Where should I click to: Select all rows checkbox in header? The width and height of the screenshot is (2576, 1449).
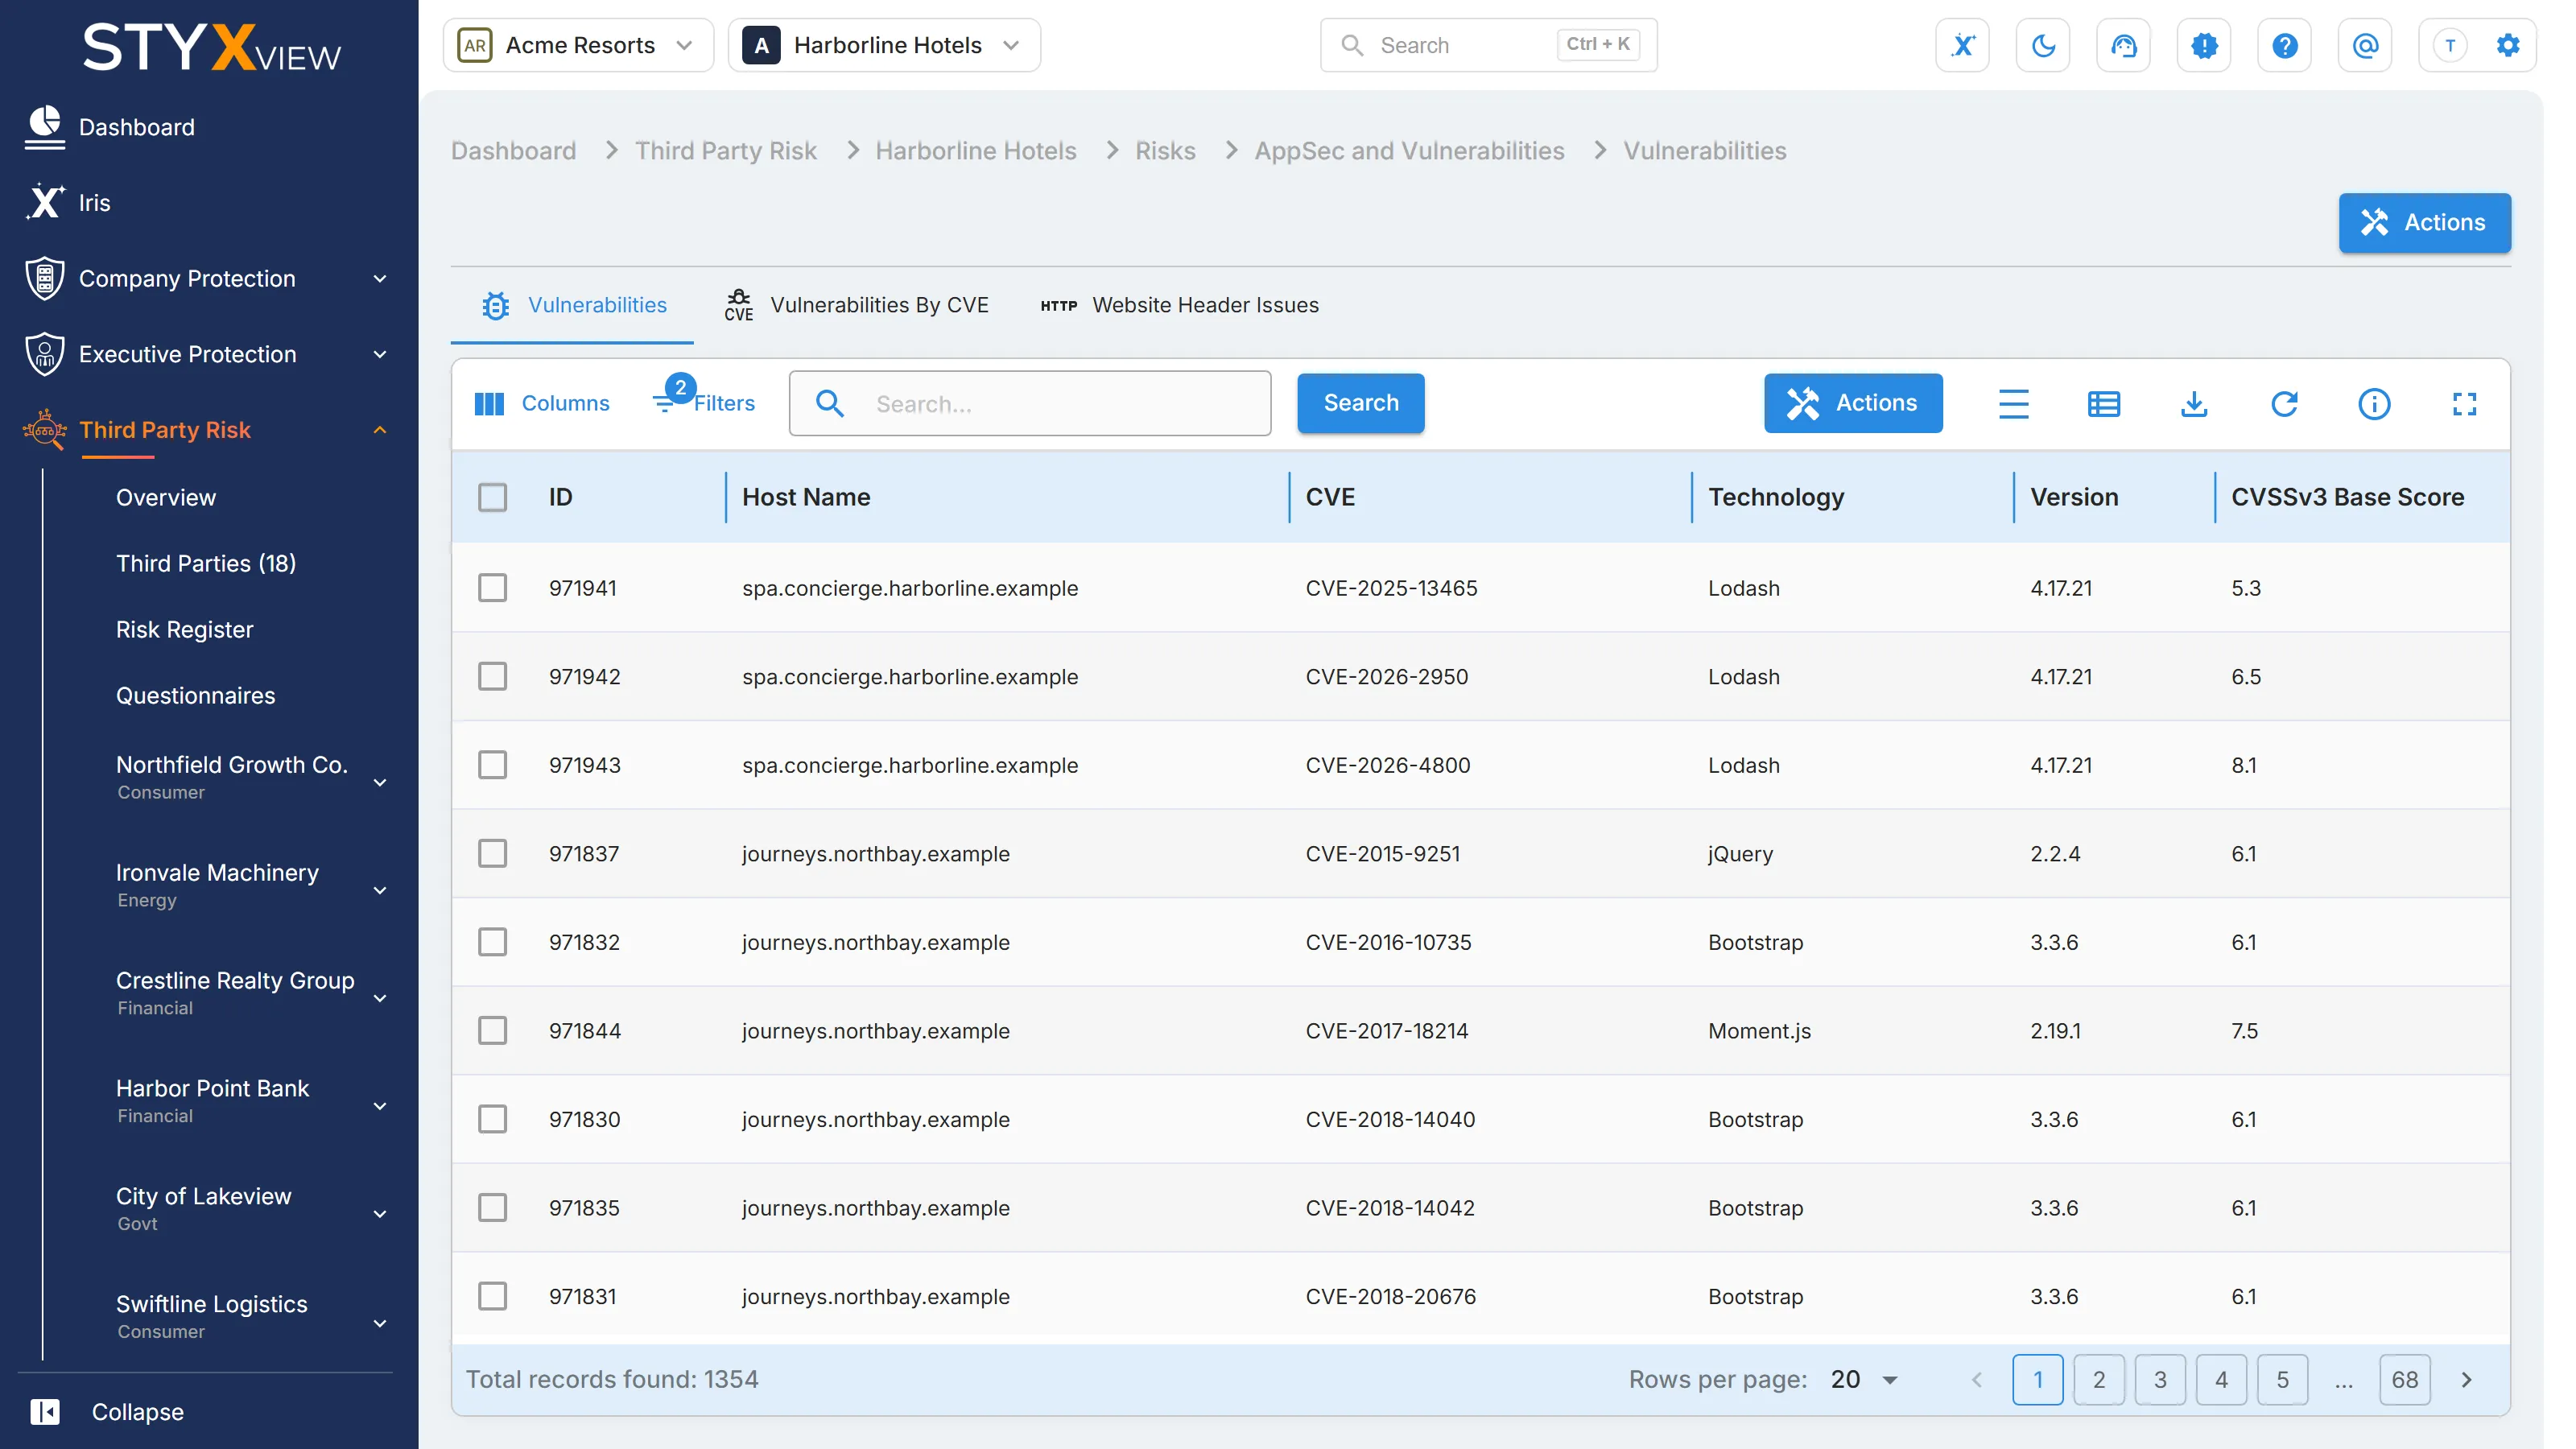[492, 497]
